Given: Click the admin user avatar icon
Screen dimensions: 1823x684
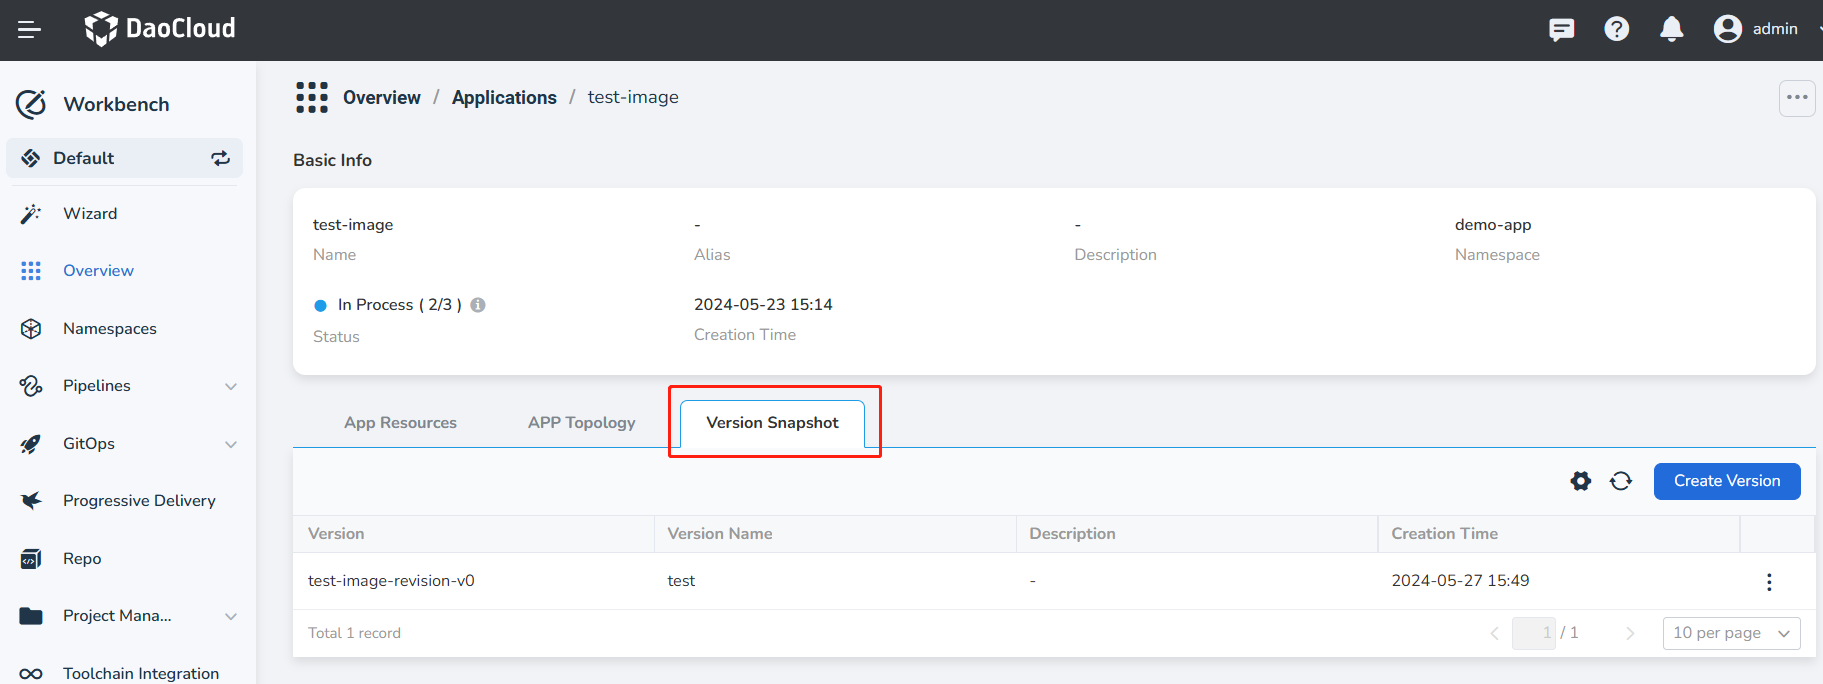Looking at the screenshot, I should [x=1727, y=29].
